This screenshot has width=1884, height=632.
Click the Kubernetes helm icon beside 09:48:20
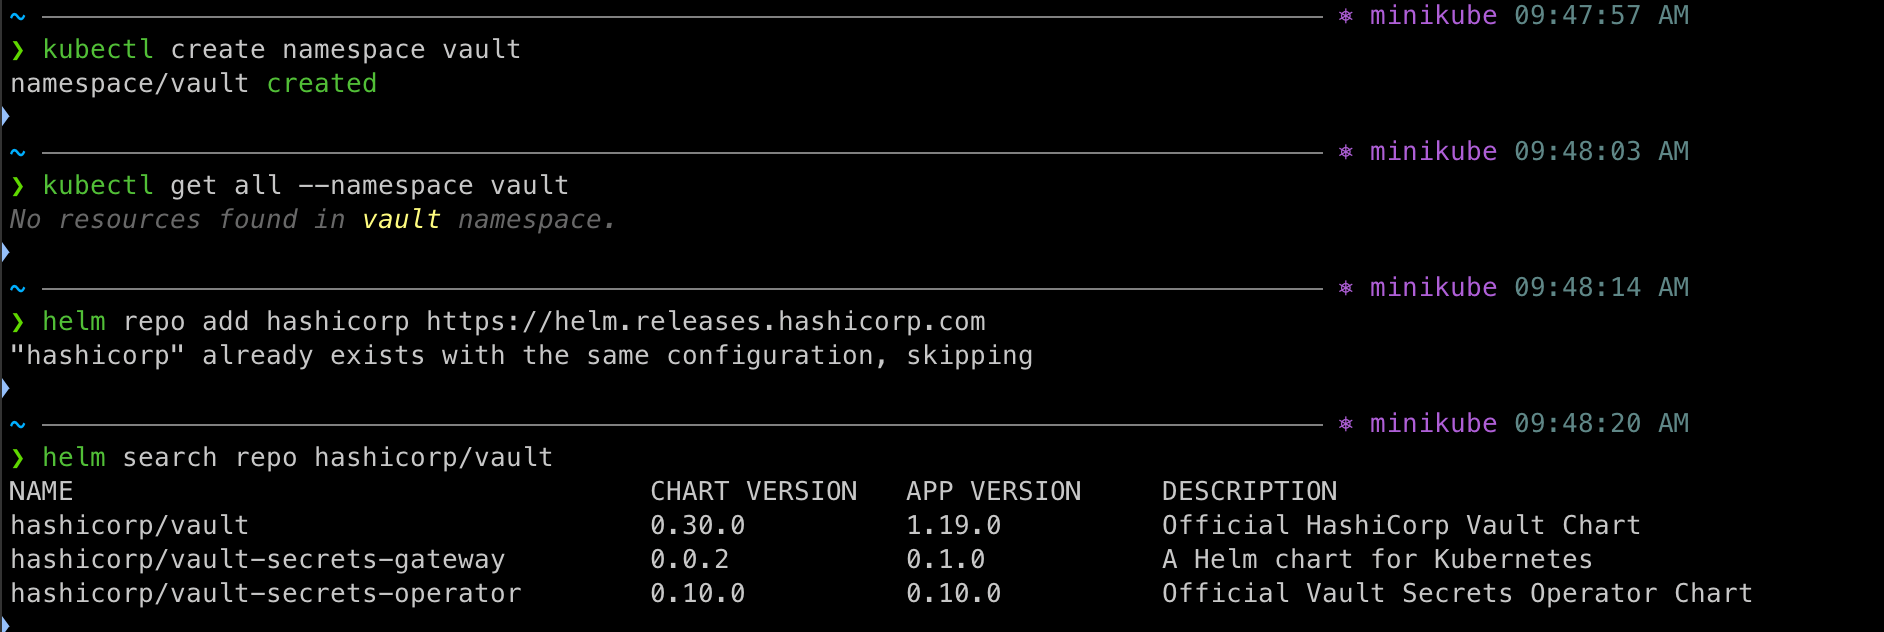coord(1346,424)
